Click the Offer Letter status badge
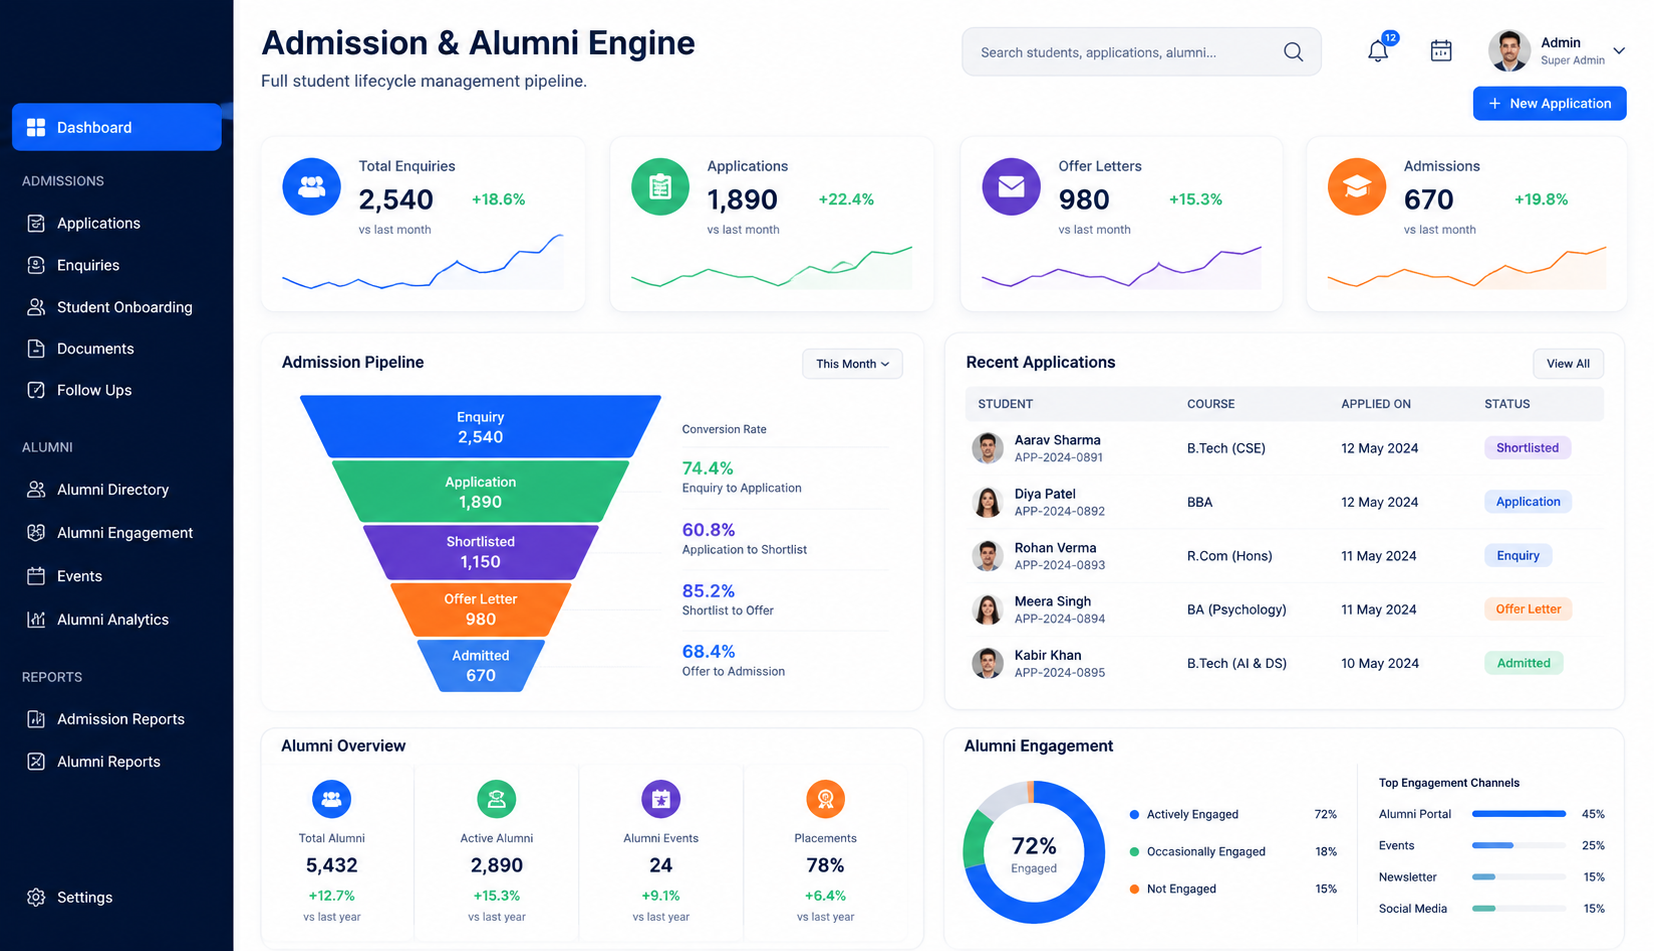Viewport: 1654px width, 951px height. coord(1528,609)
